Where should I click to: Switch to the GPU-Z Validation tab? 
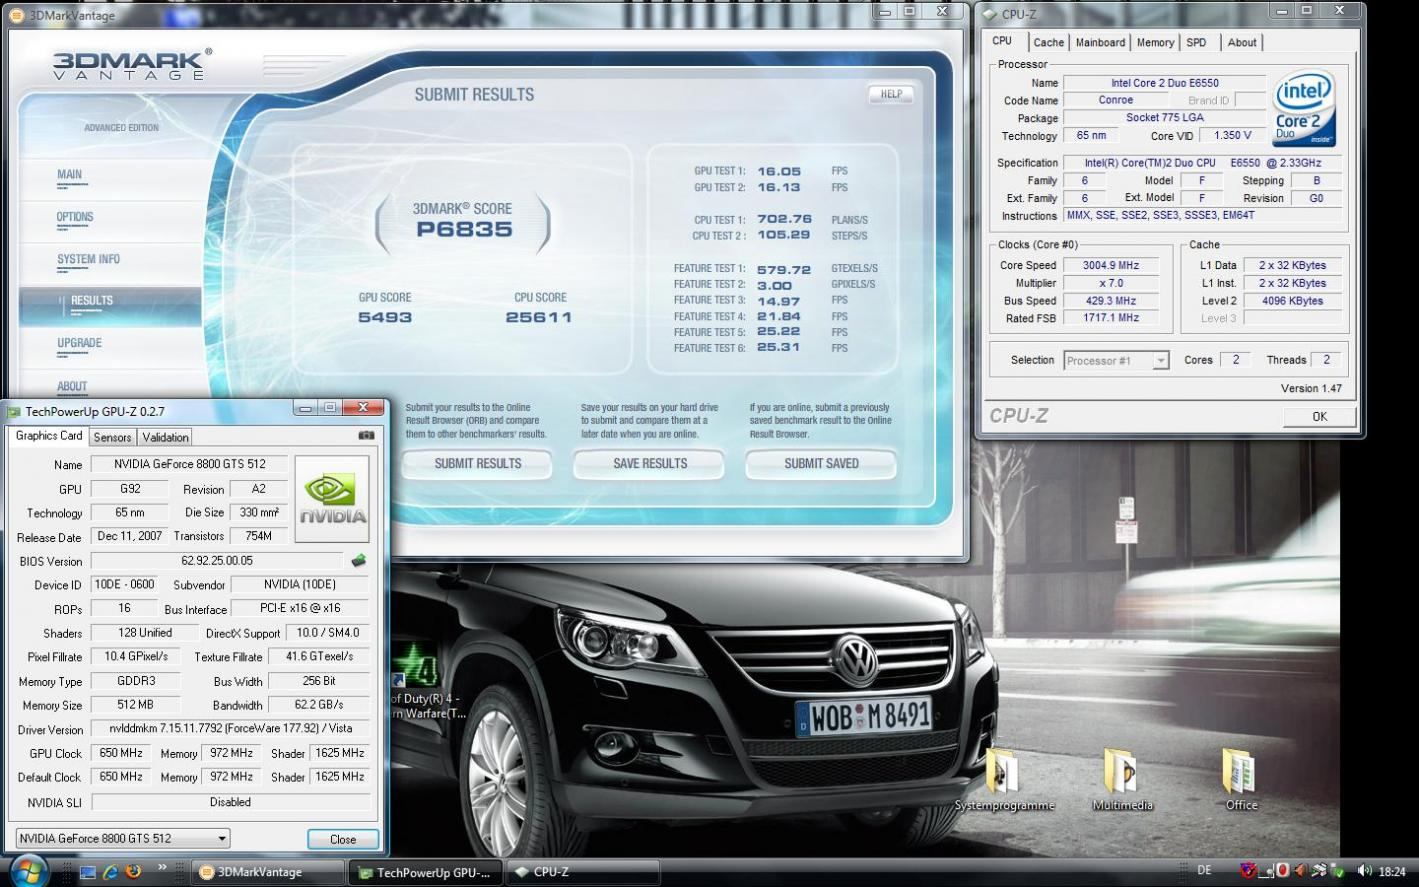click(165, 437)
